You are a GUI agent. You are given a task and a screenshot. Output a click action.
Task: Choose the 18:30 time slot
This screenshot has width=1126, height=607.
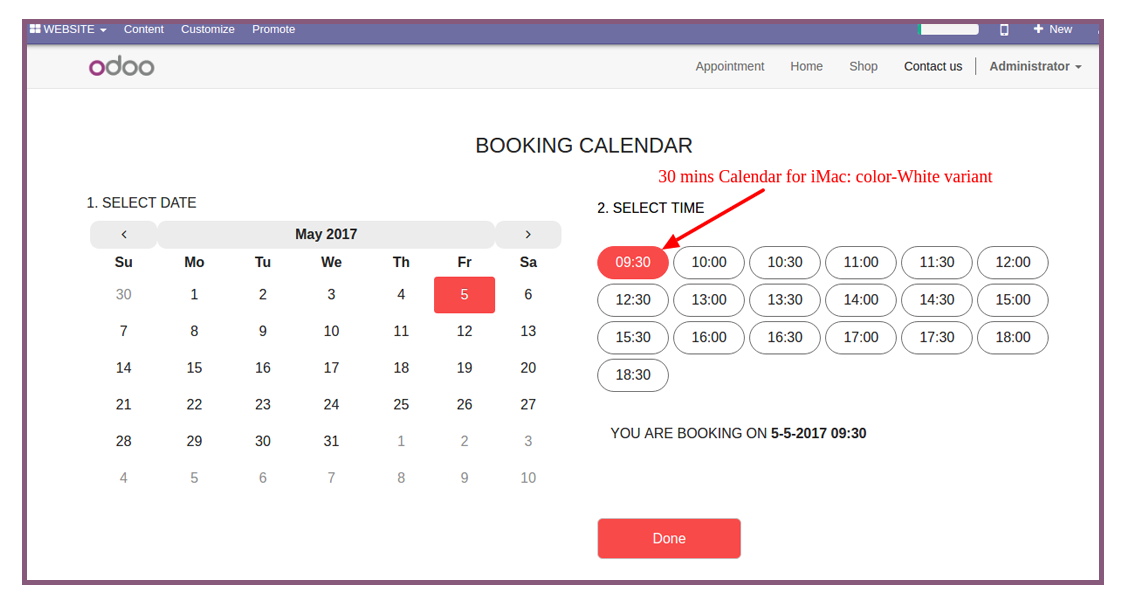coord(633,375)
